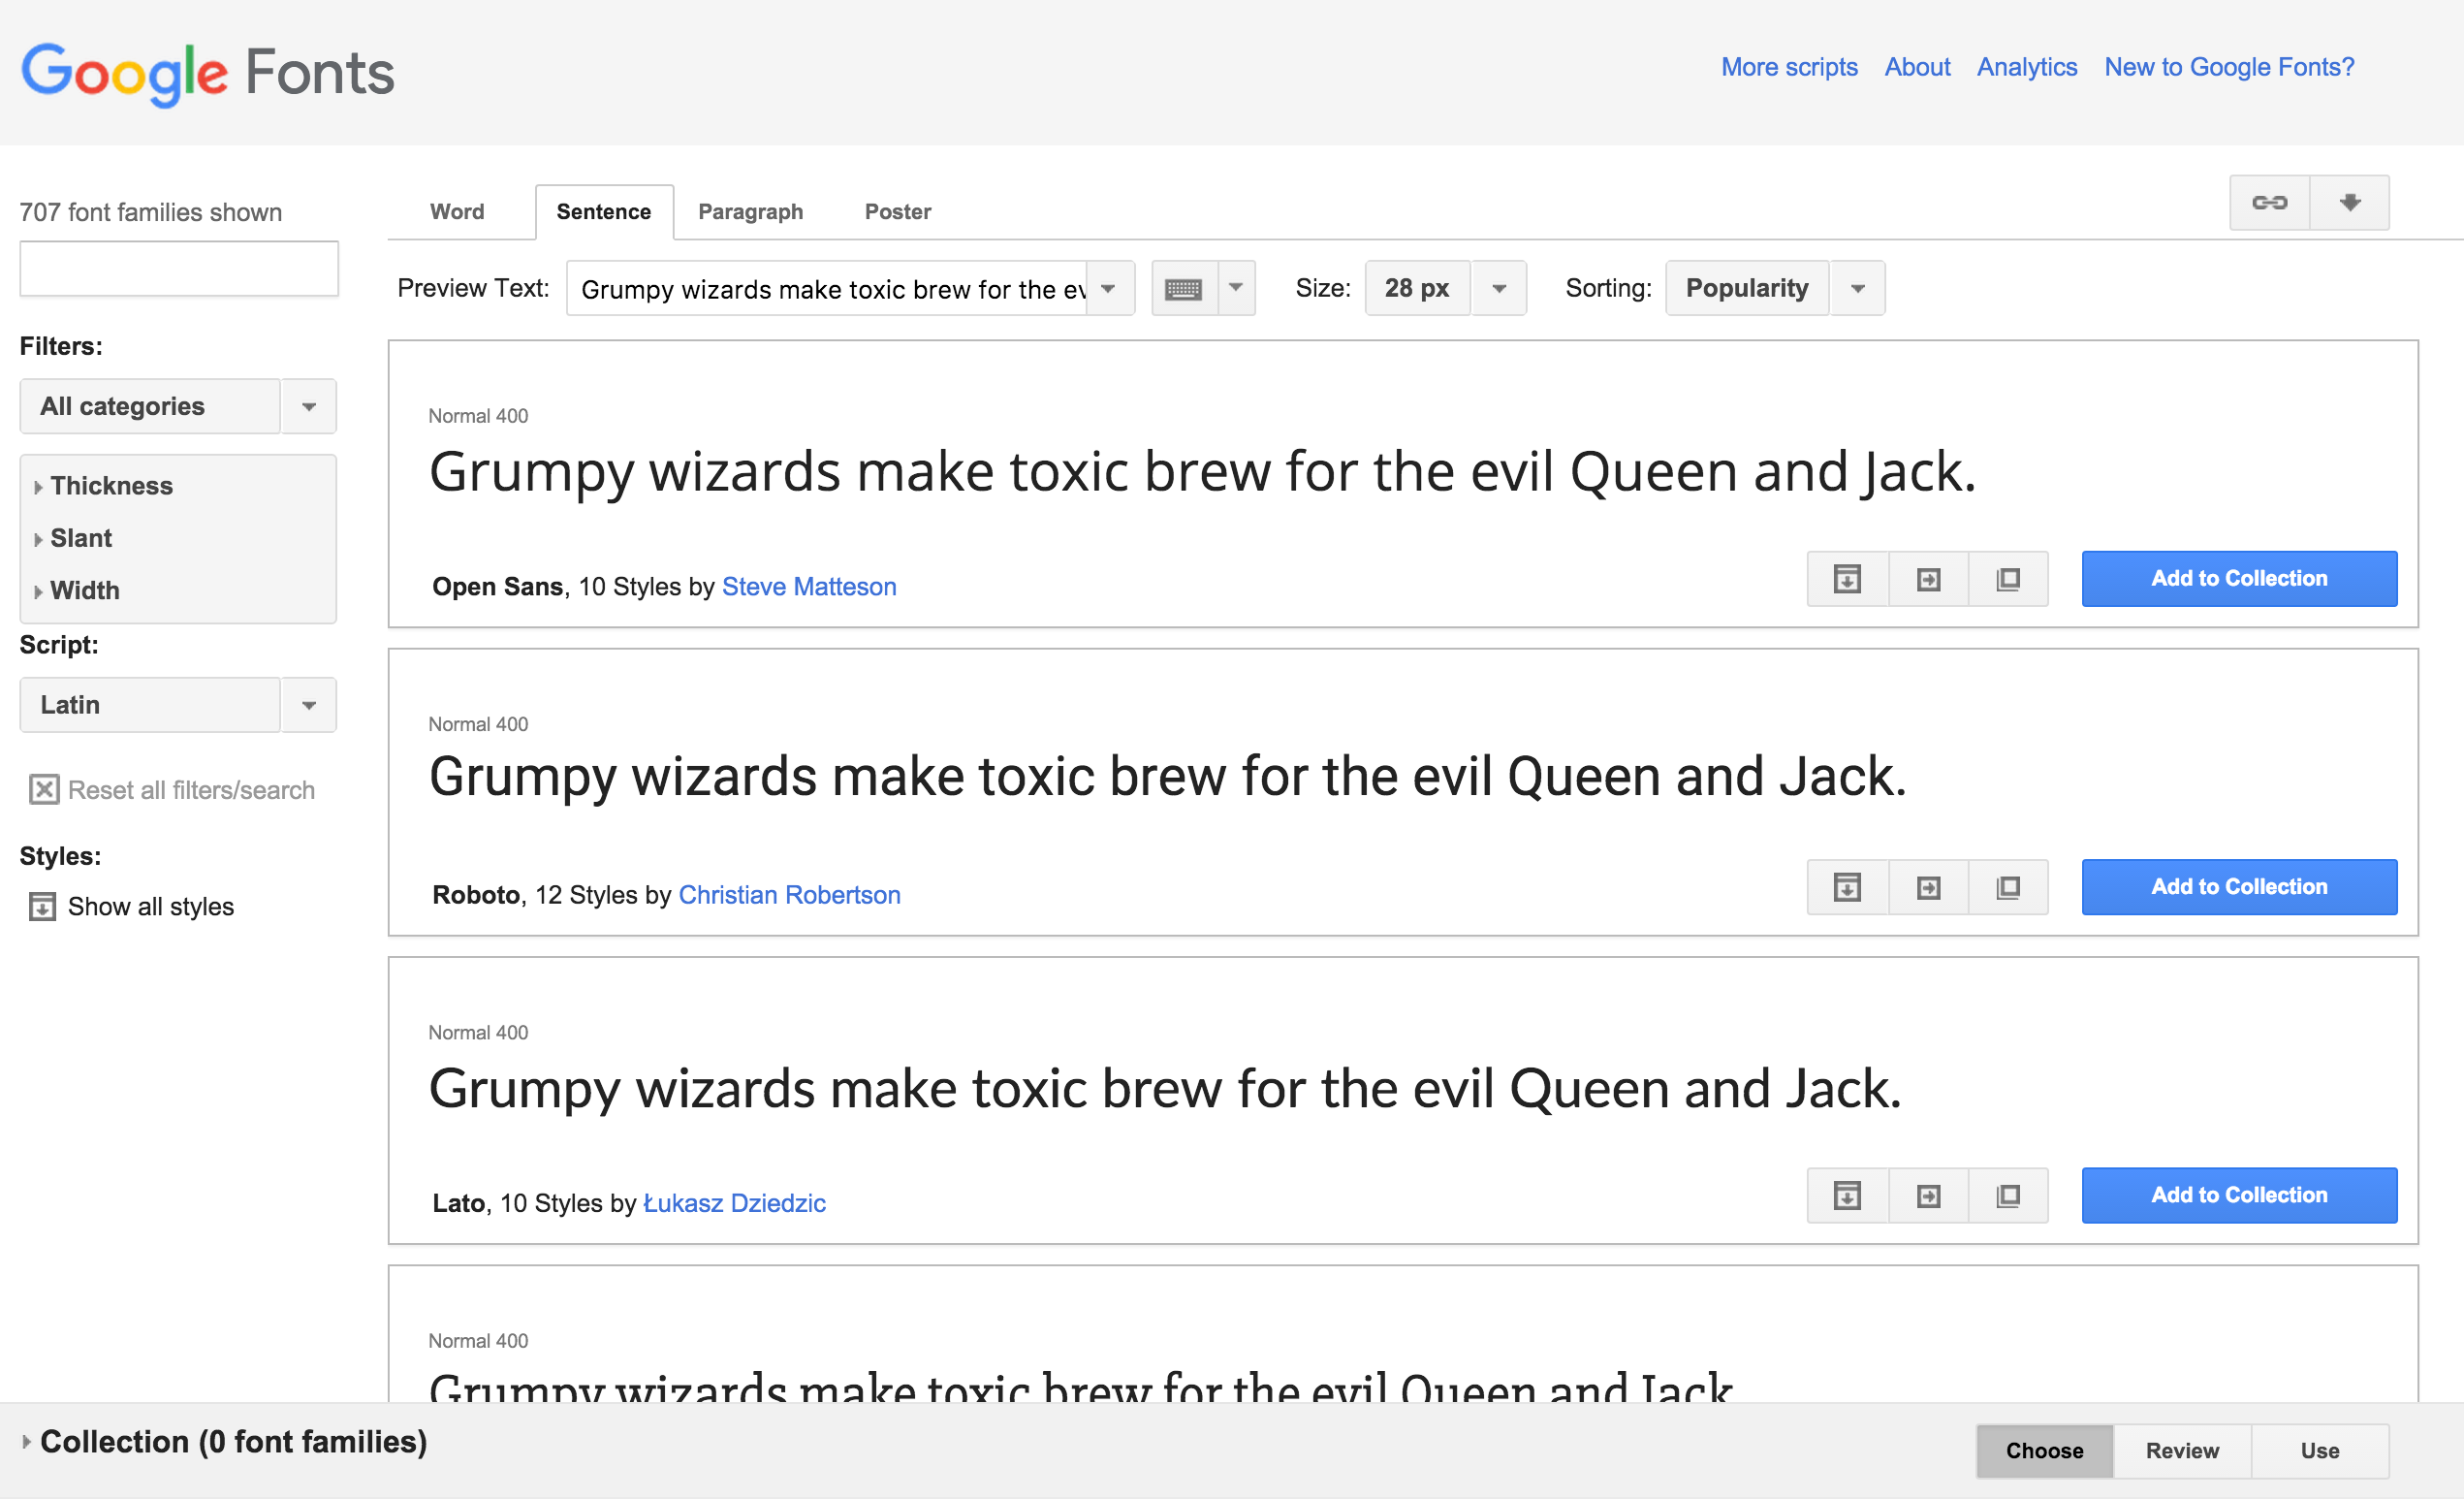The width and height of the screenshot is (2464, 1499).
Task: Switch to the Poster tab
Action: coord(897,212)
